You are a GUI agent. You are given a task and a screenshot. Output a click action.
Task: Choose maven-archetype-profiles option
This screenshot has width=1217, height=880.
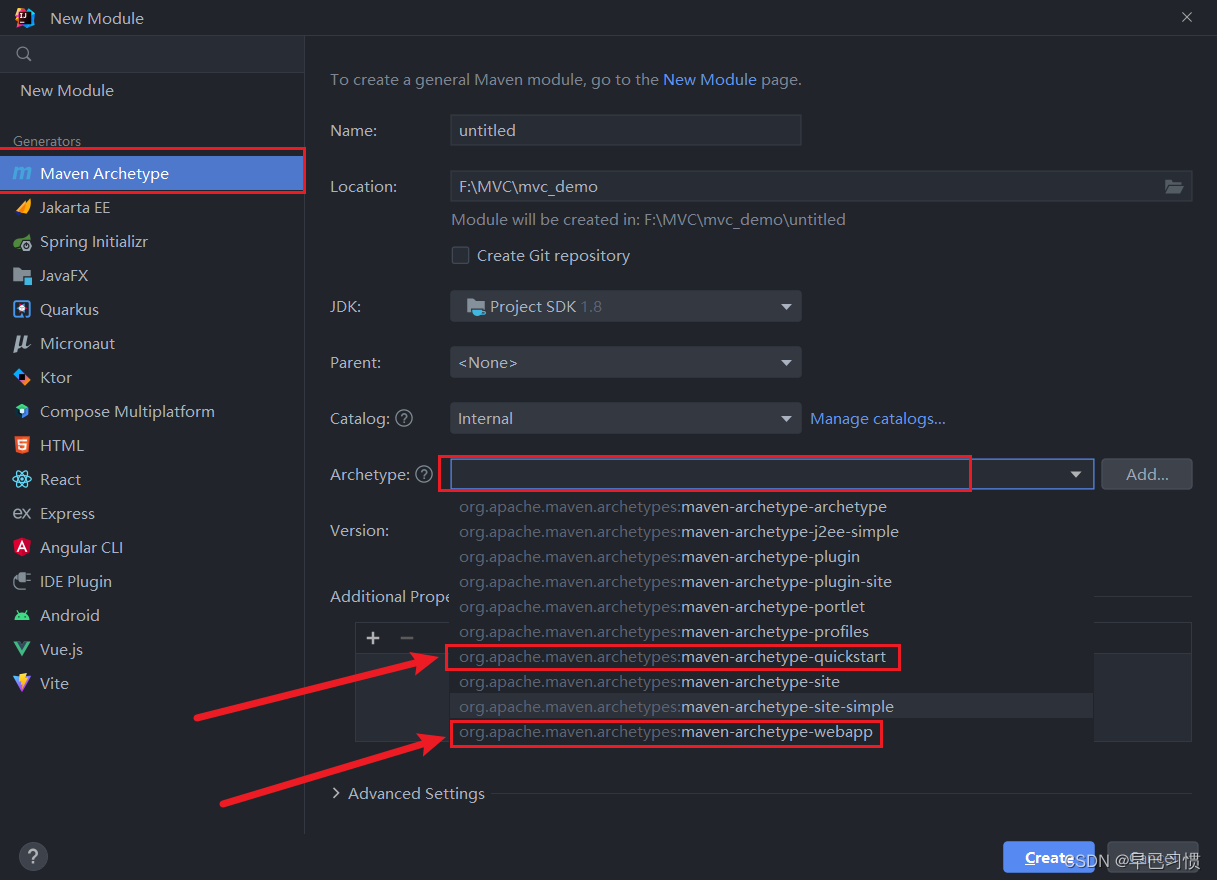(x=771, y=632)
